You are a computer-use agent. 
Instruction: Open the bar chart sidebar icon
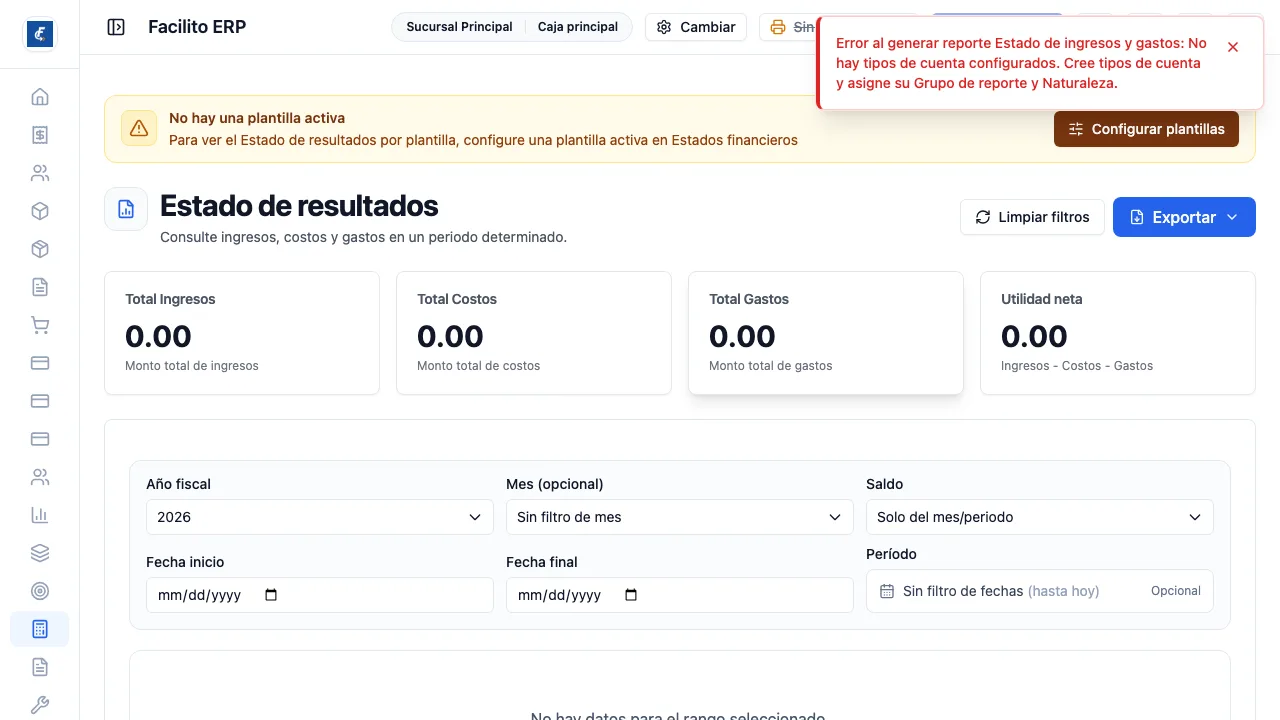[40, 515]
